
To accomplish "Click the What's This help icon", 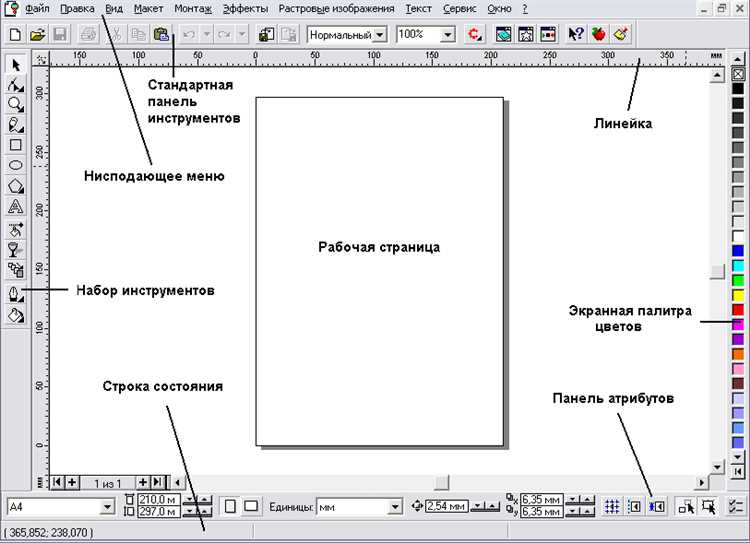I will click(576, 34).
